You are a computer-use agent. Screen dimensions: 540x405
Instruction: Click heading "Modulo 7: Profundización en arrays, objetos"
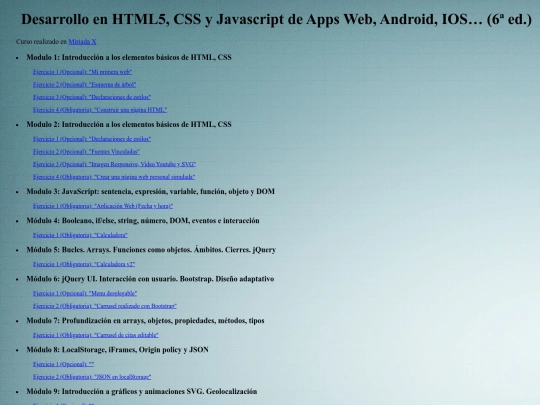pos(145,321)
